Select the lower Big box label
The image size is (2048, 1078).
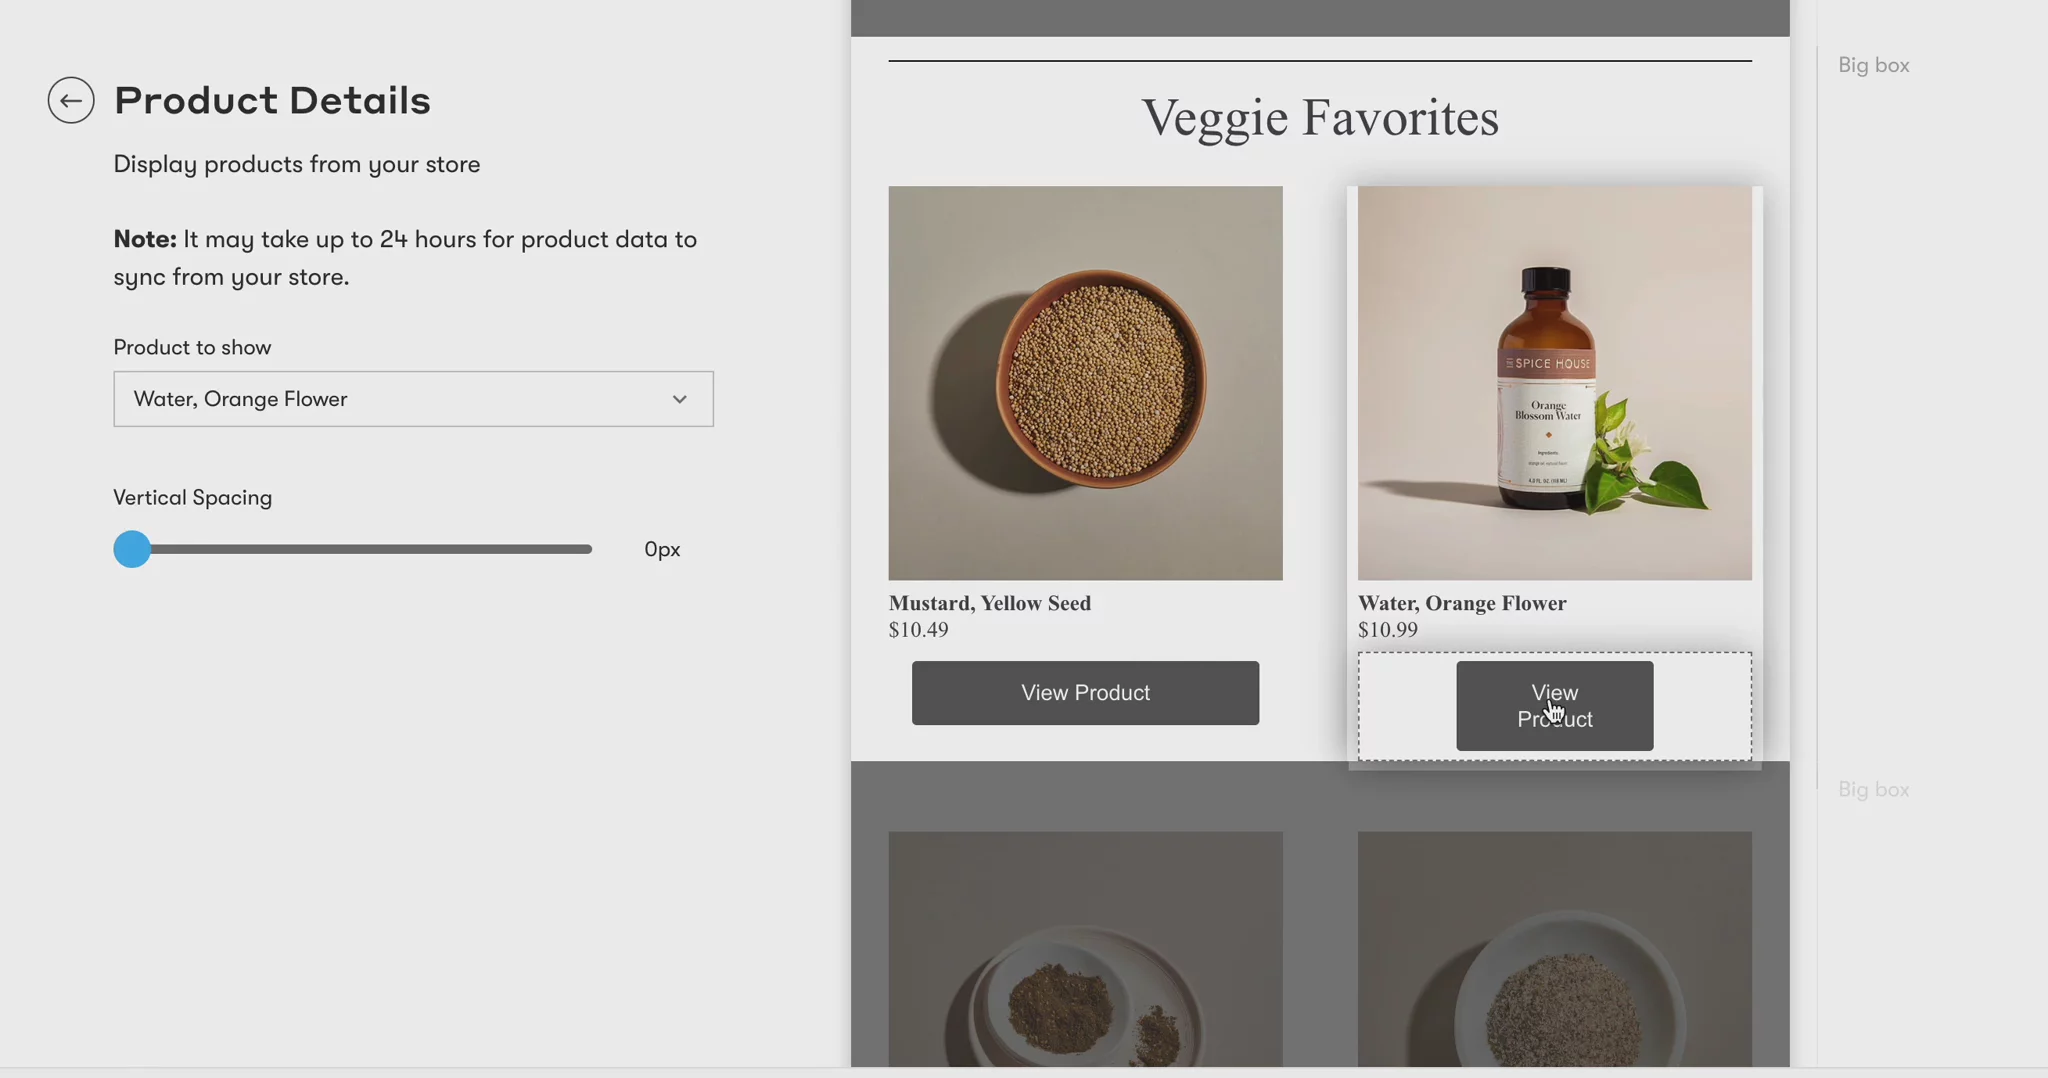coord(1873,790)
